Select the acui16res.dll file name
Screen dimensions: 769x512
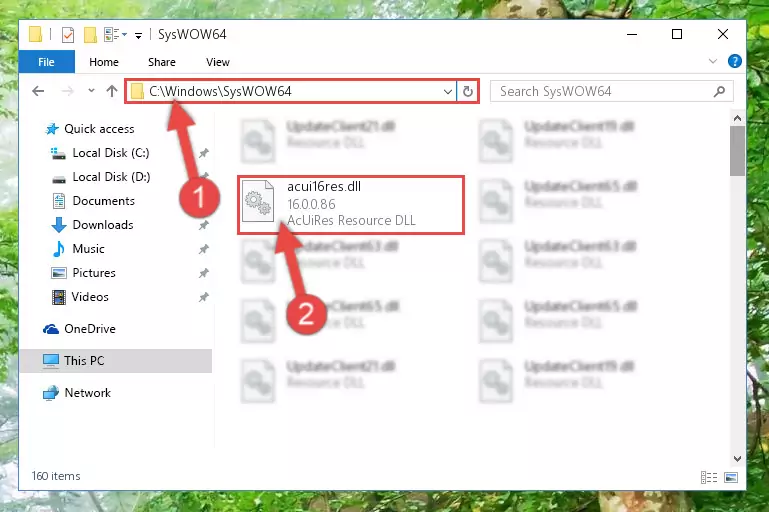point(324,186)
